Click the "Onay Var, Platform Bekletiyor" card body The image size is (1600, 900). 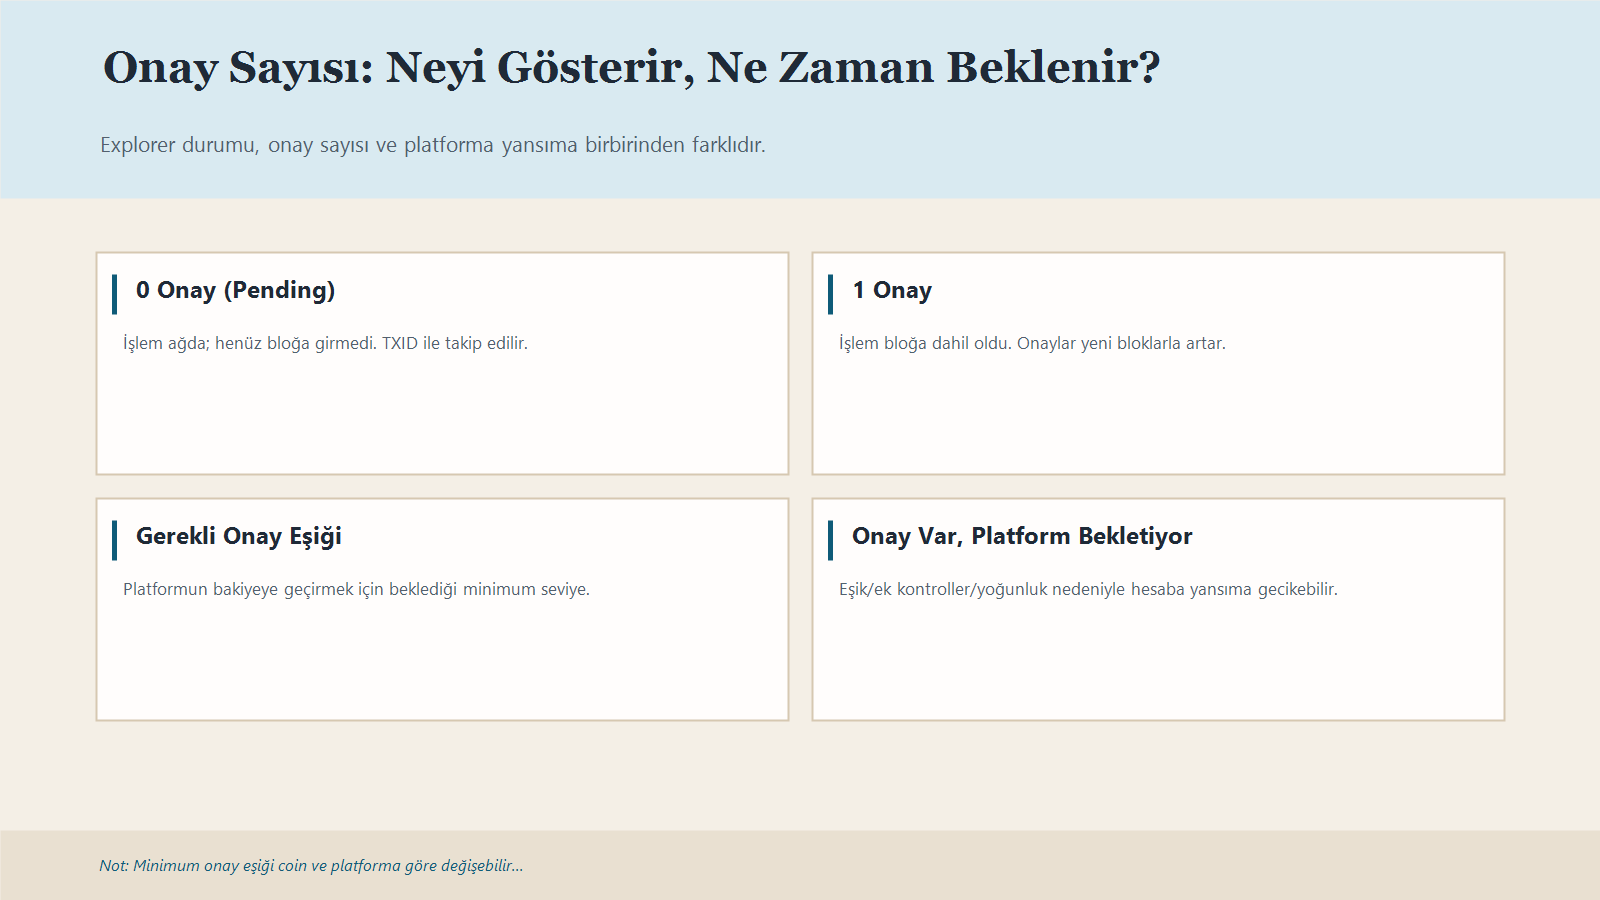coord(1158,660)
